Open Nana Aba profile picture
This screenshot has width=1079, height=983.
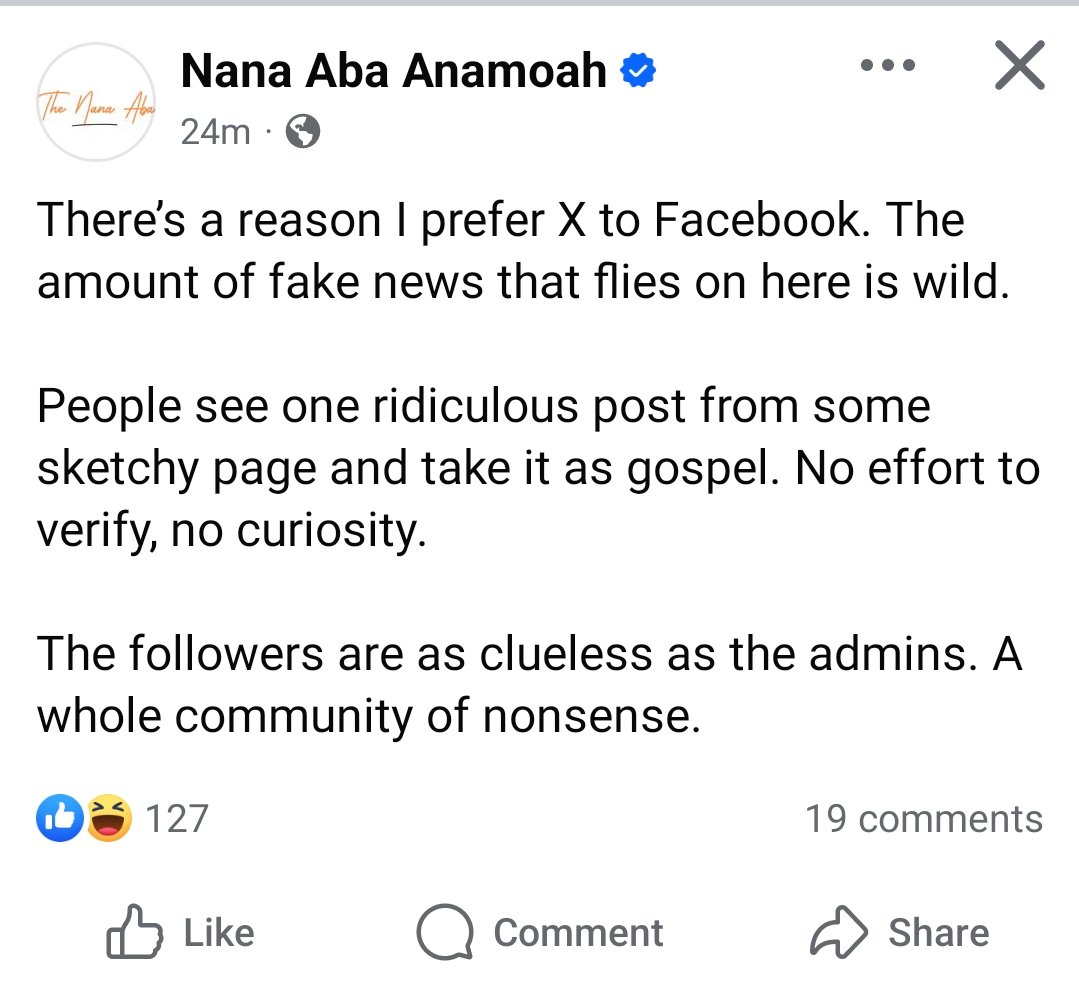click(96, 102)
